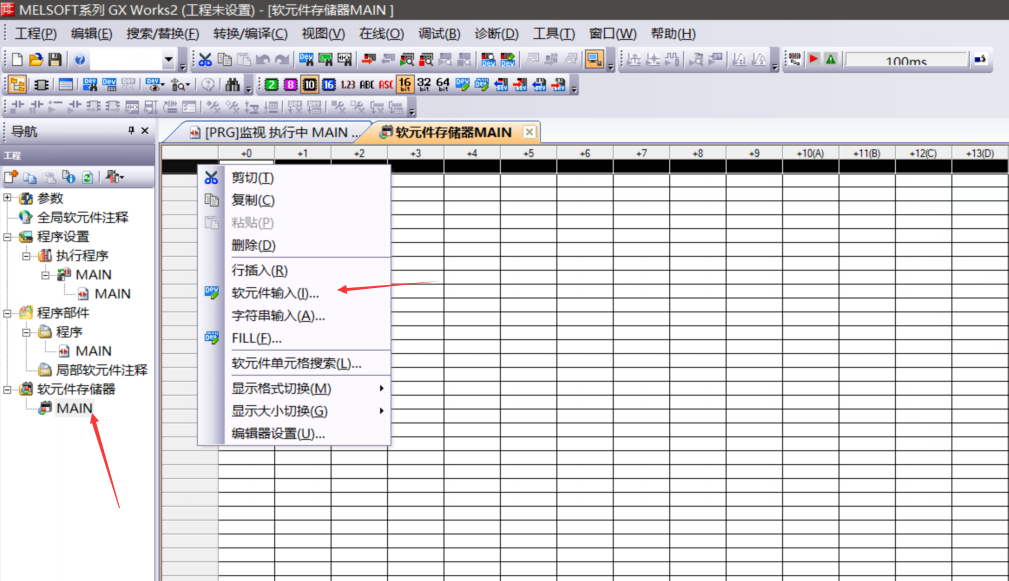Choose 字符串输入(A)... from context menu

[x=295, y=315]
